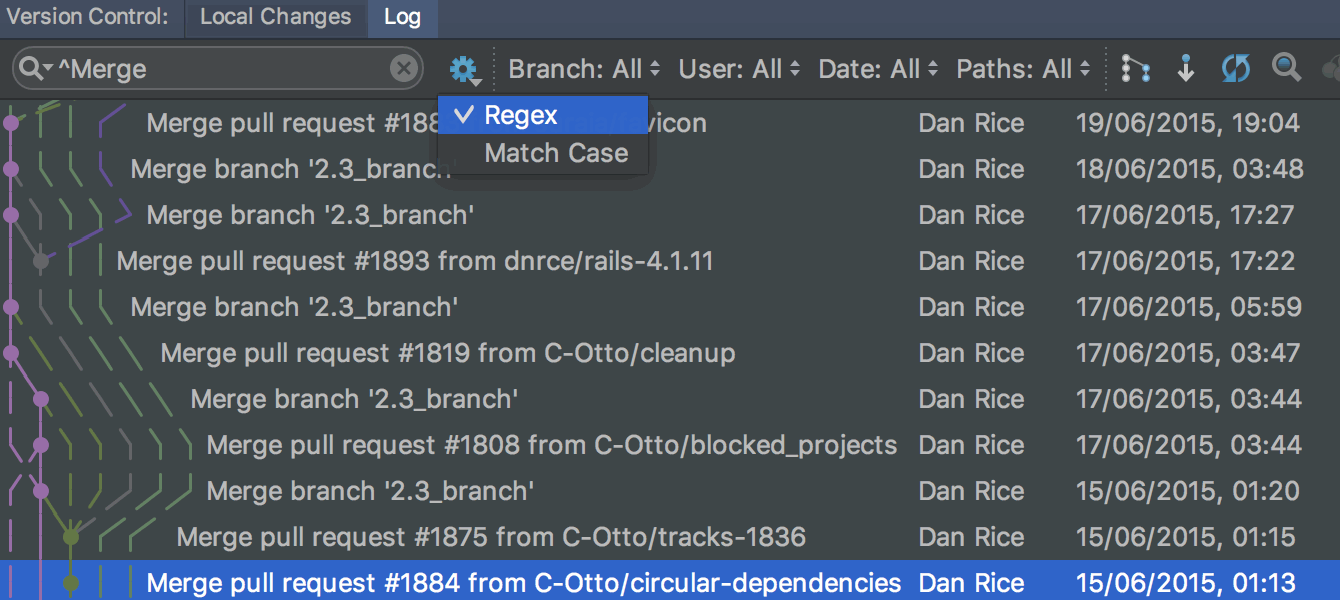The width and height of the screenshot is (1340, 600).
Task: Open the search options gear icon
Action: click(463, 69)
